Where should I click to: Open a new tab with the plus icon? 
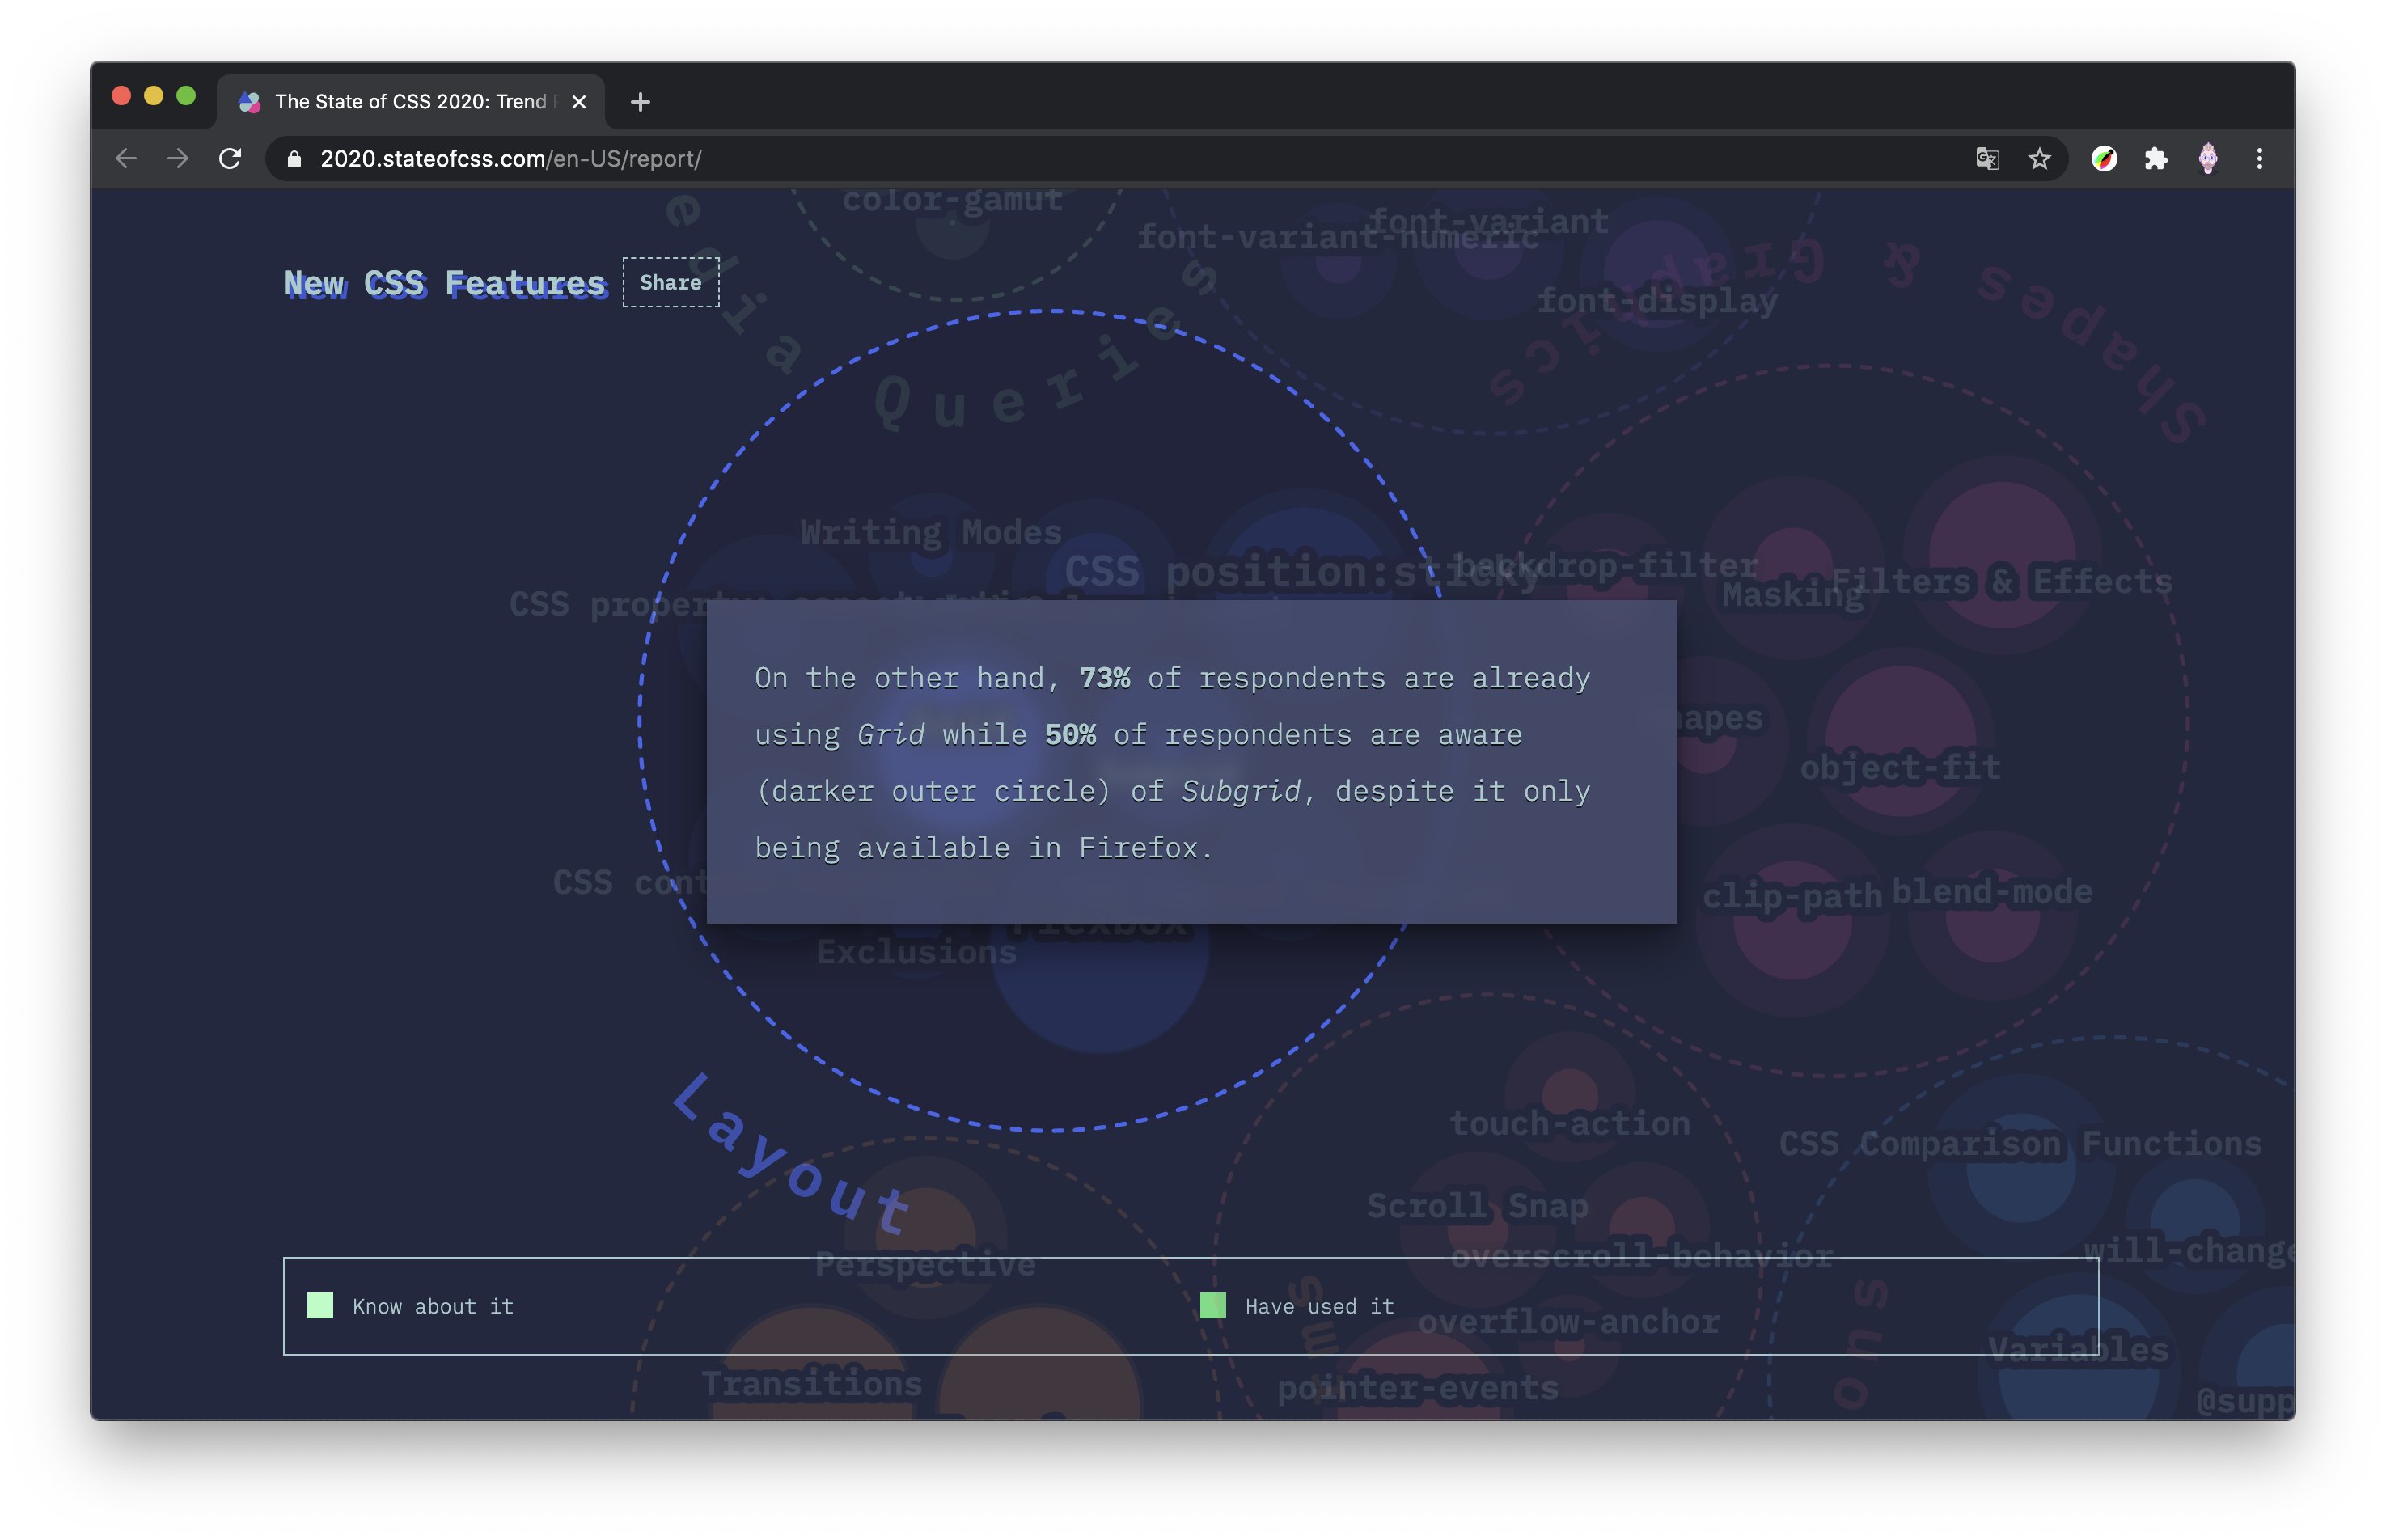(640, 102)
